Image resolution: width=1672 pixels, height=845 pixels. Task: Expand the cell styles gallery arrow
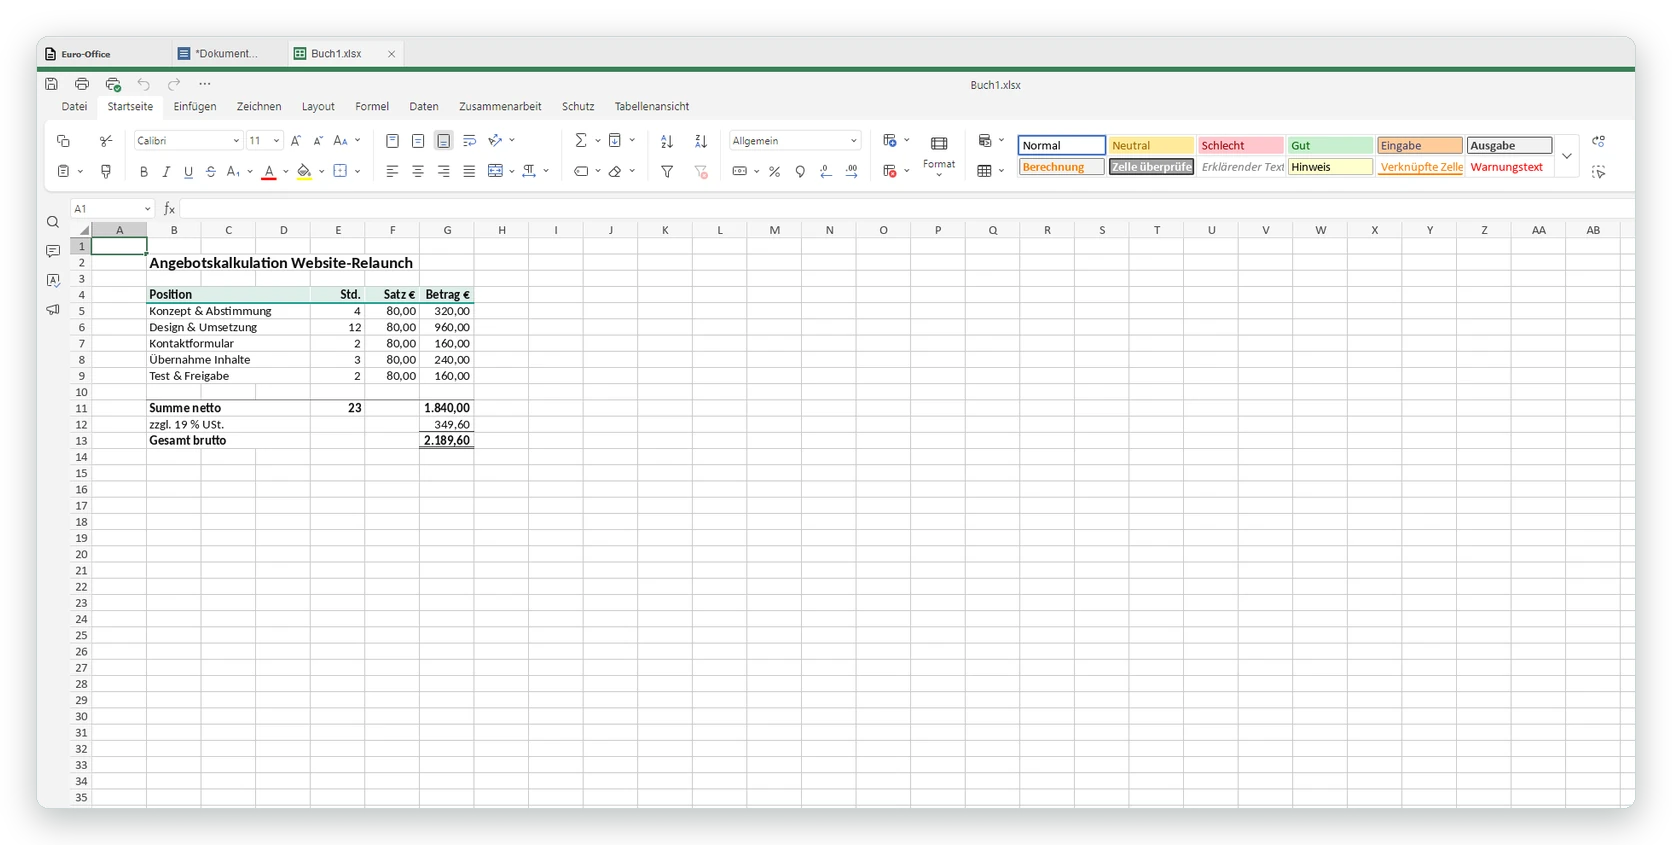coord(1567,156)
